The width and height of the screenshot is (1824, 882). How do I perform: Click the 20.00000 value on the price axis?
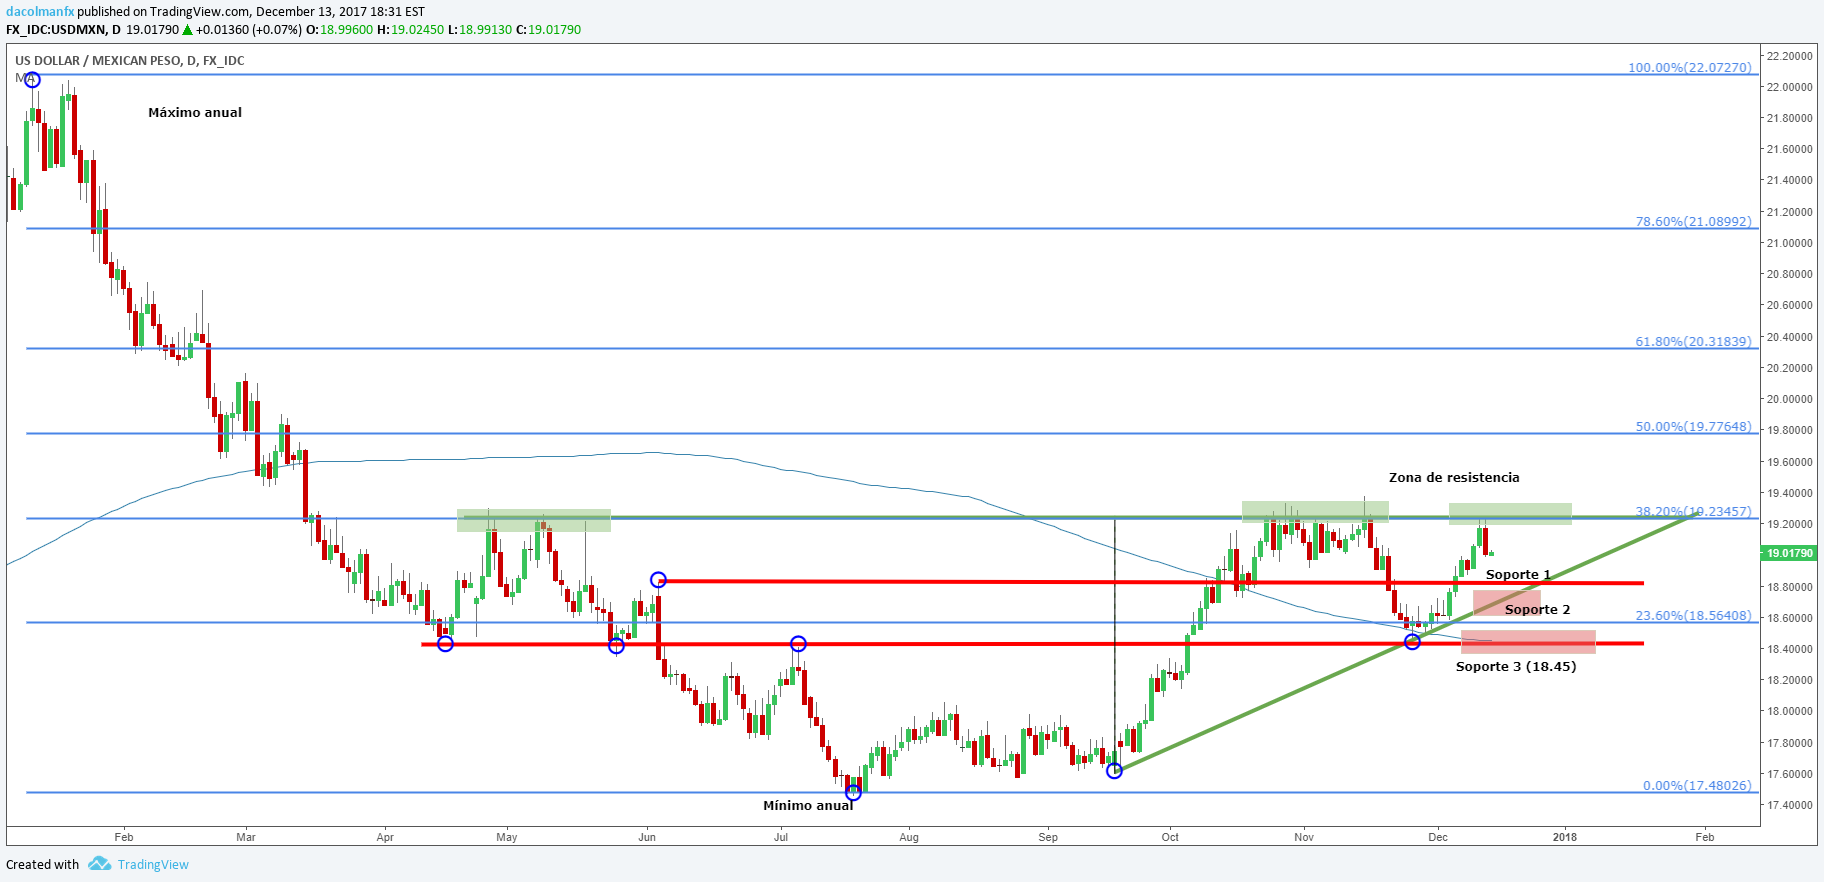1790,399
